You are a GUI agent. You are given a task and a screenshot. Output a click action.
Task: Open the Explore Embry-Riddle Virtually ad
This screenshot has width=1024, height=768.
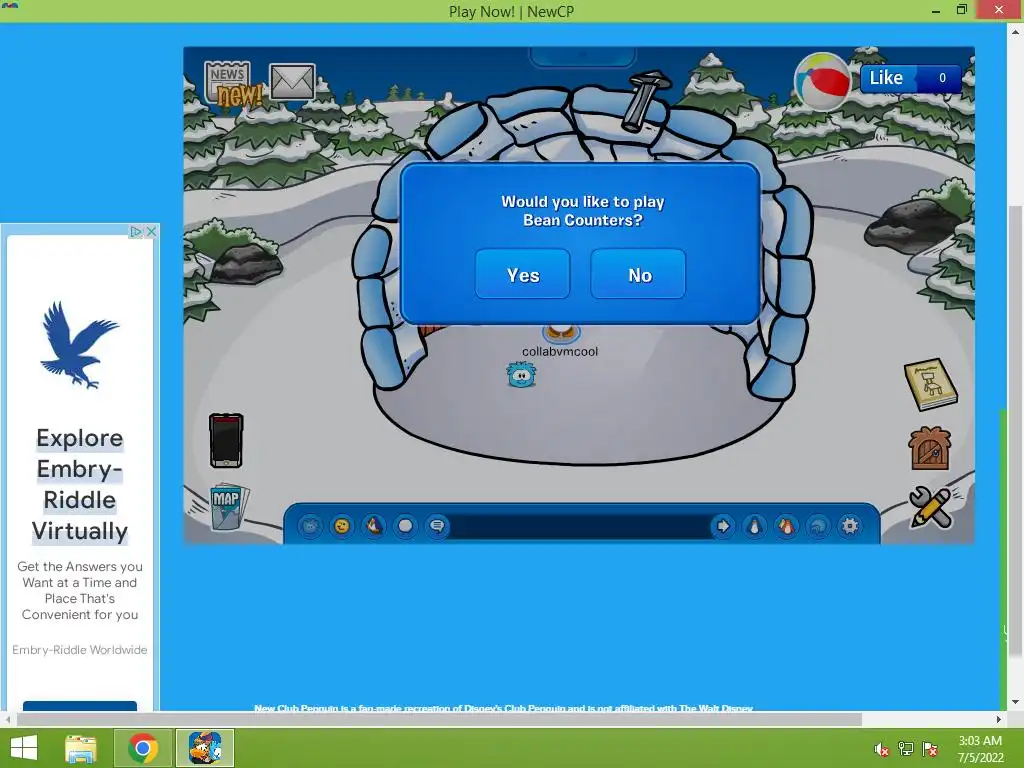80,485
